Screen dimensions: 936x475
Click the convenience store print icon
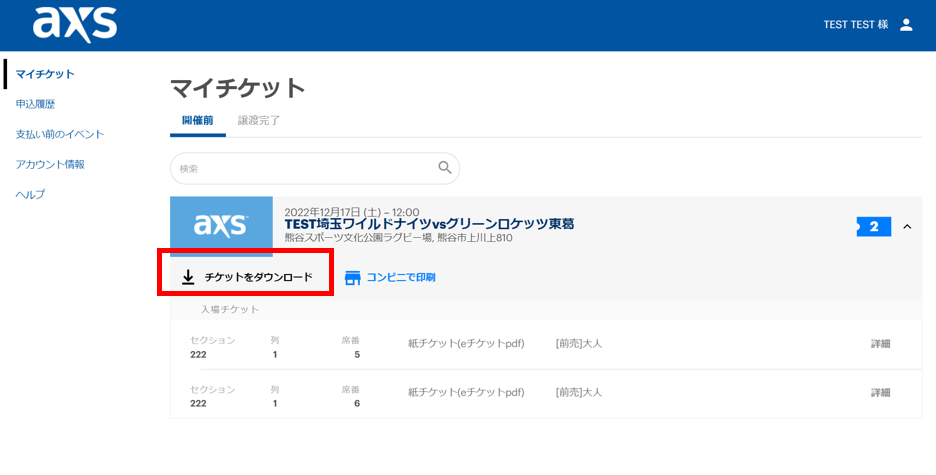point(353,277)
